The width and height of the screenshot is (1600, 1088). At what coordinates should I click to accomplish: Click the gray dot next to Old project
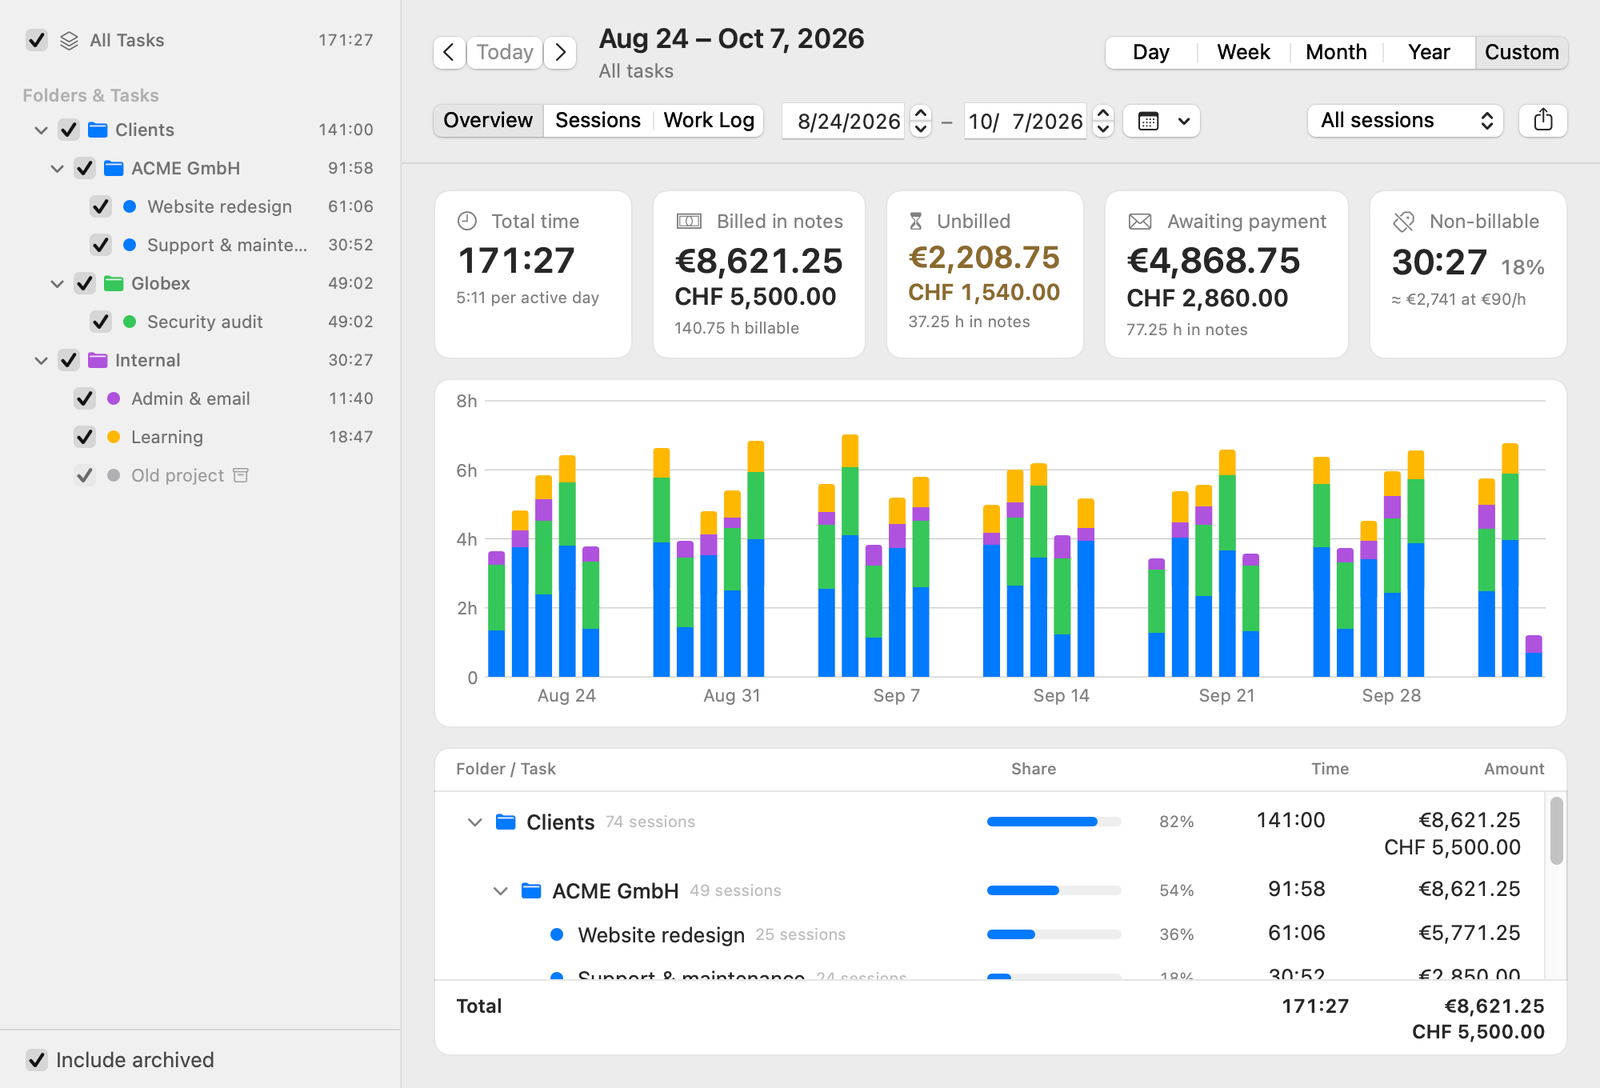coord(113,475)
